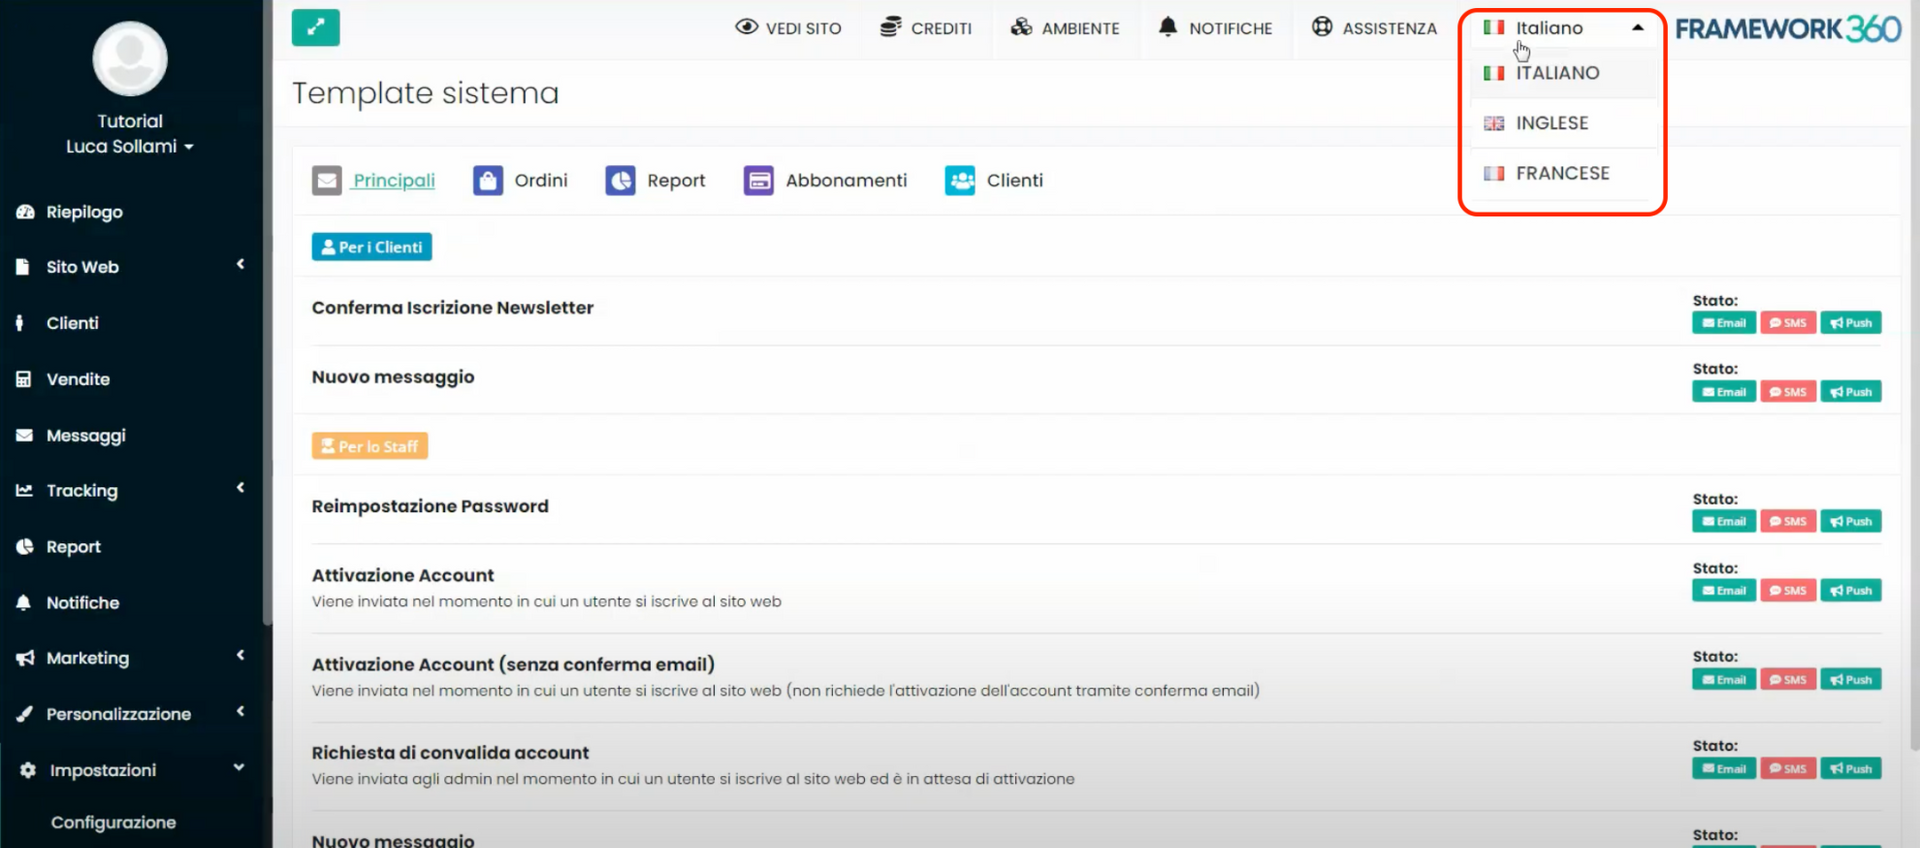Click the Notifiche bell icon in sidebar
Viewport: 1920px width, 848px height.
(x=24, y=603)
